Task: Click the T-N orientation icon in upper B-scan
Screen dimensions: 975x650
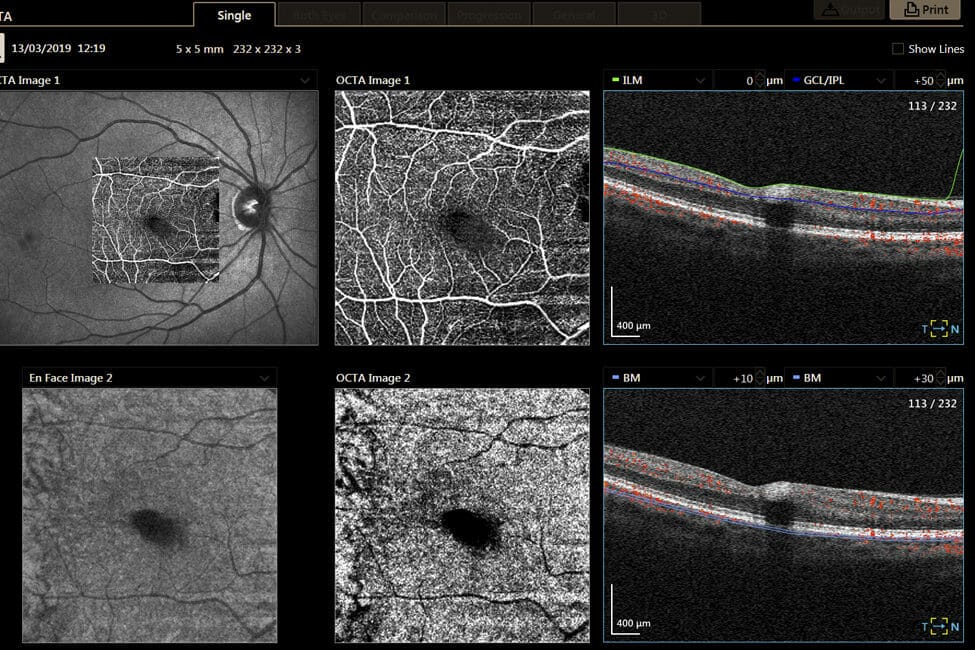Action: tap(939, 328)
